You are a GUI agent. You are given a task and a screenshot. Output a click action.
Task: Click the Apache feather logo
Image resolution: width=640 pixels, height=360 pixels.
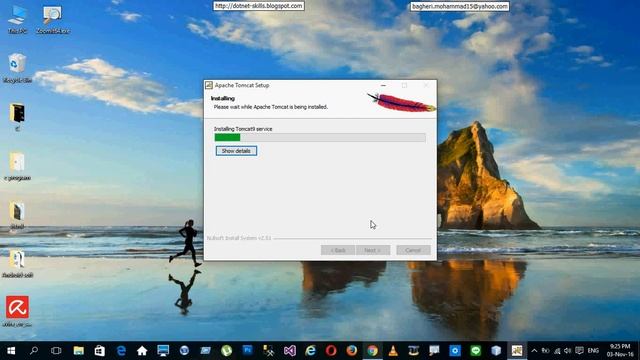[401, 102]
